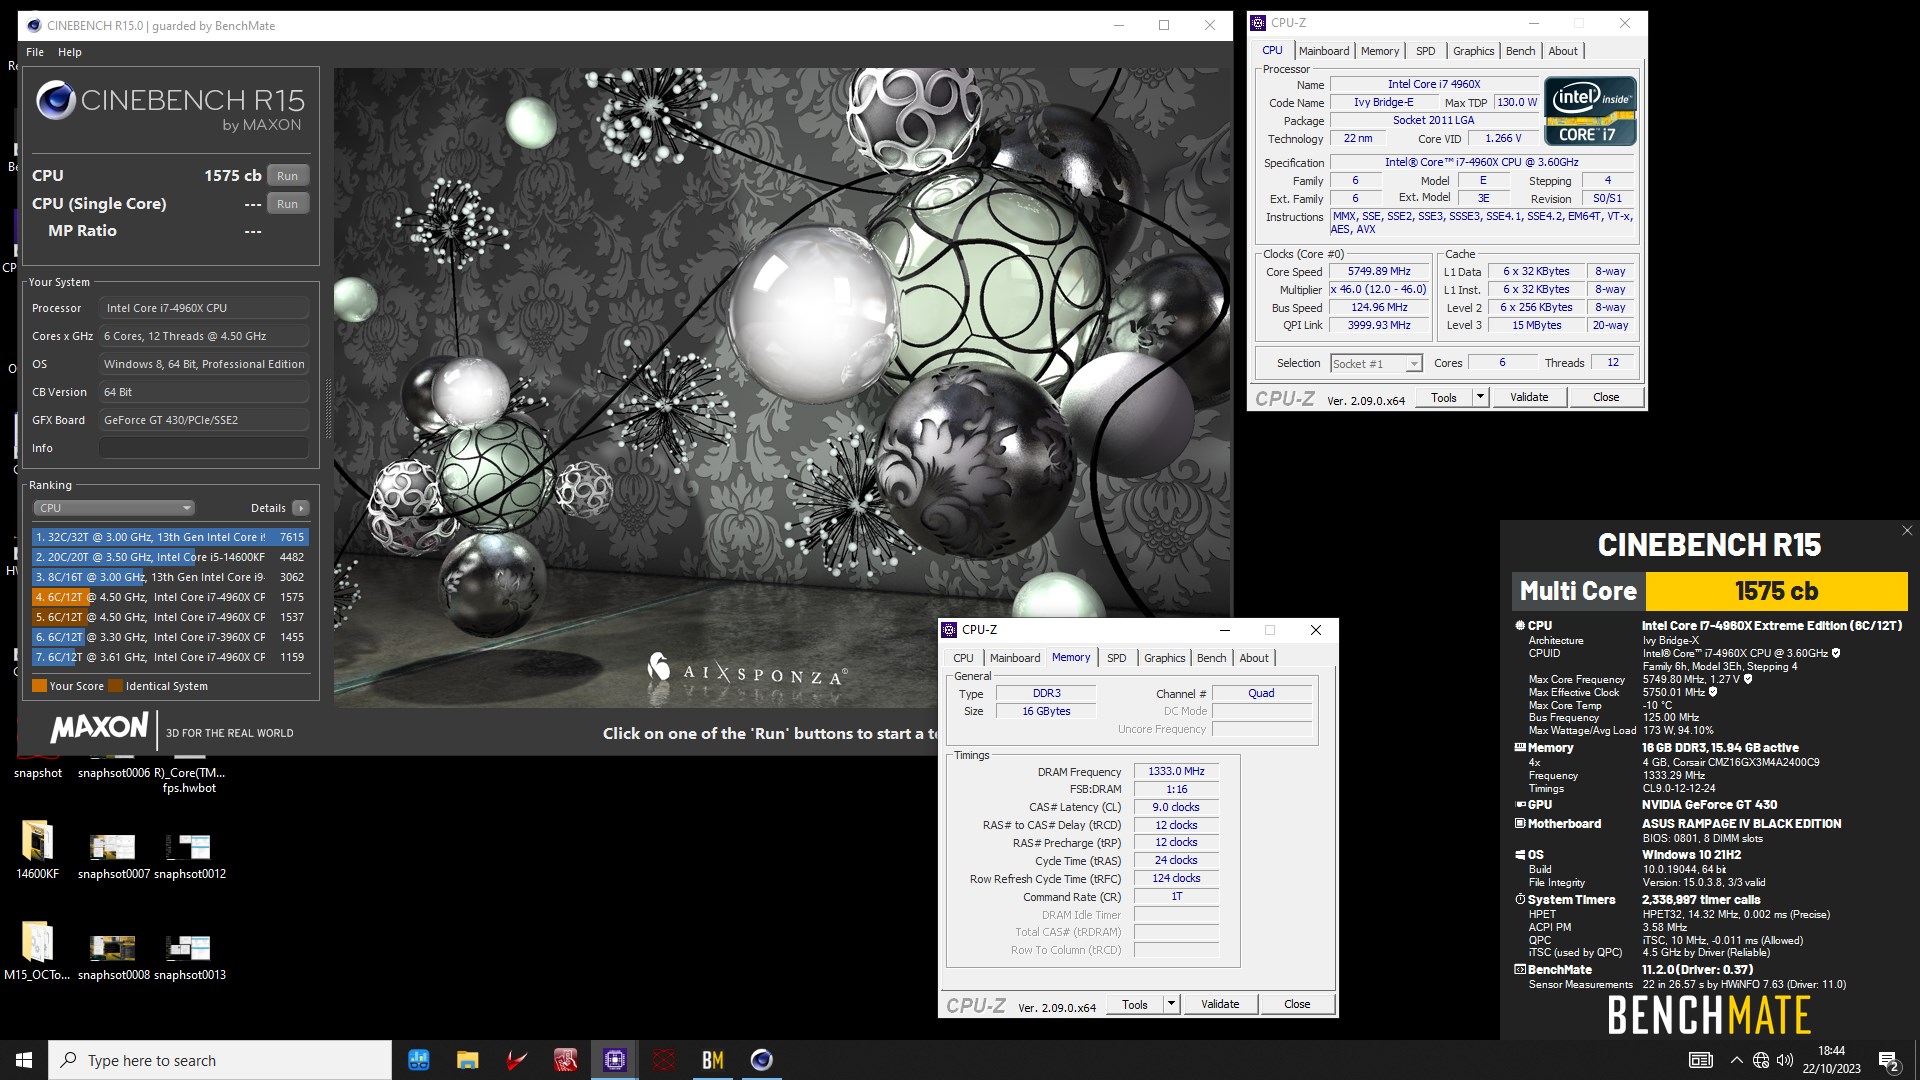Open the Cinebench Help menu

click(70, 52)
